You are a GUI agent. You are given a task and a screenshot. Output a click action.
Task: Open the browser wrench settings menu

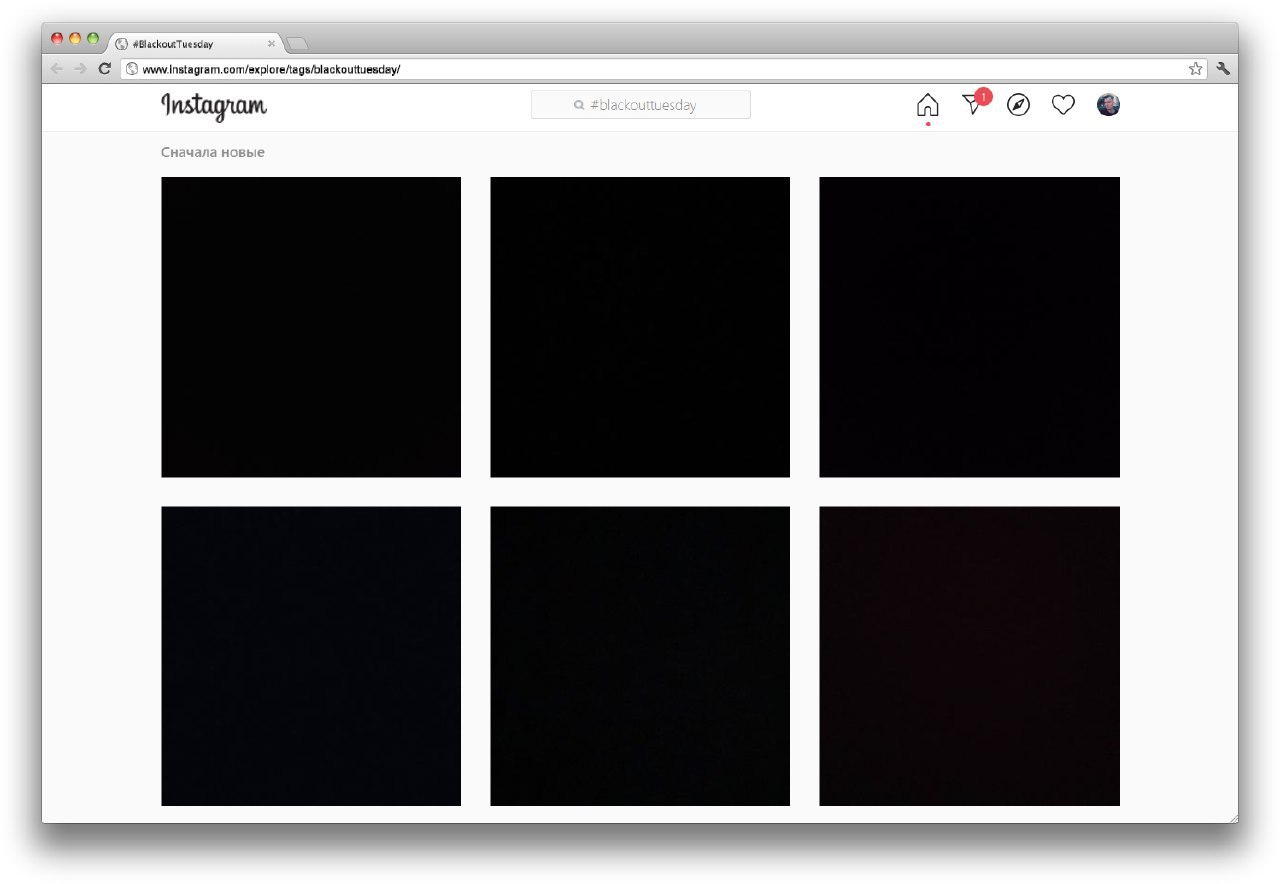[1222, 69]
